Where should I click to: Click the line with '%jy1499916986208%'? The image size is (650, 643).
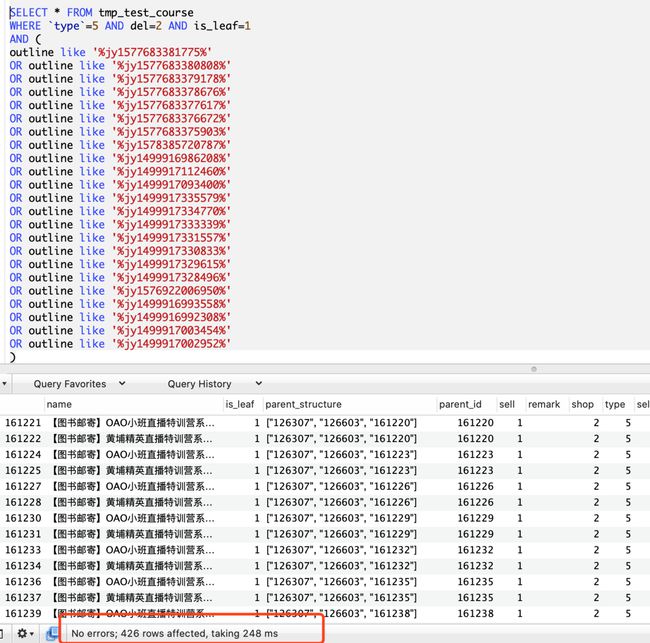tap(120, 159)
